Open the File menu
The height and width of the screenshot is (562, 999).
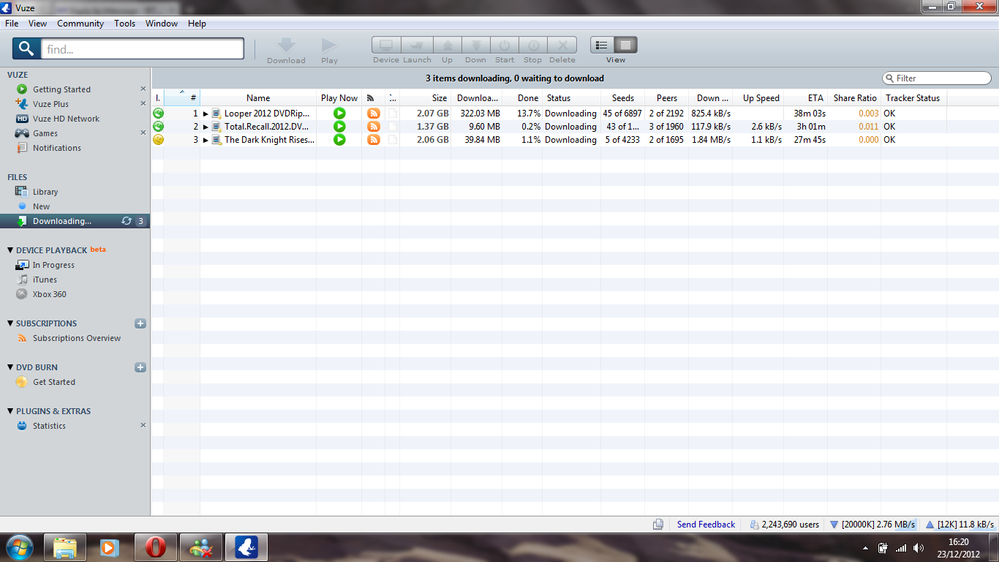(11, 24)
